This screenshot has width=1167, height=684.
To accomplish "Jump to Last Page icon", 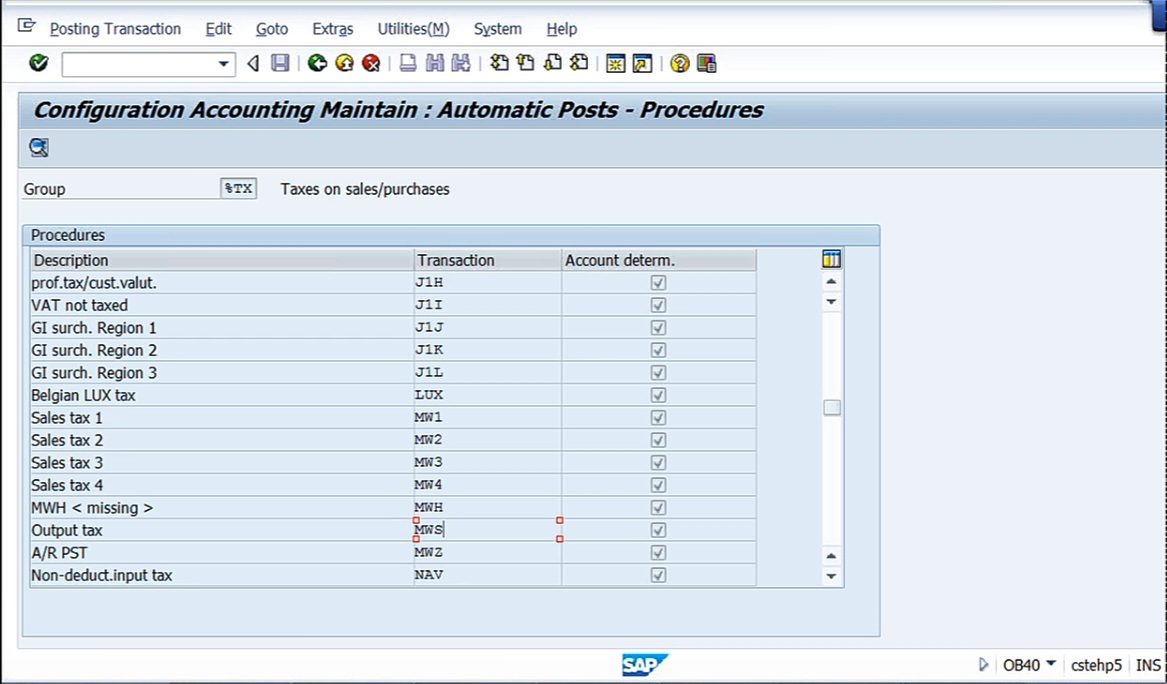I will tap(579, 63).
